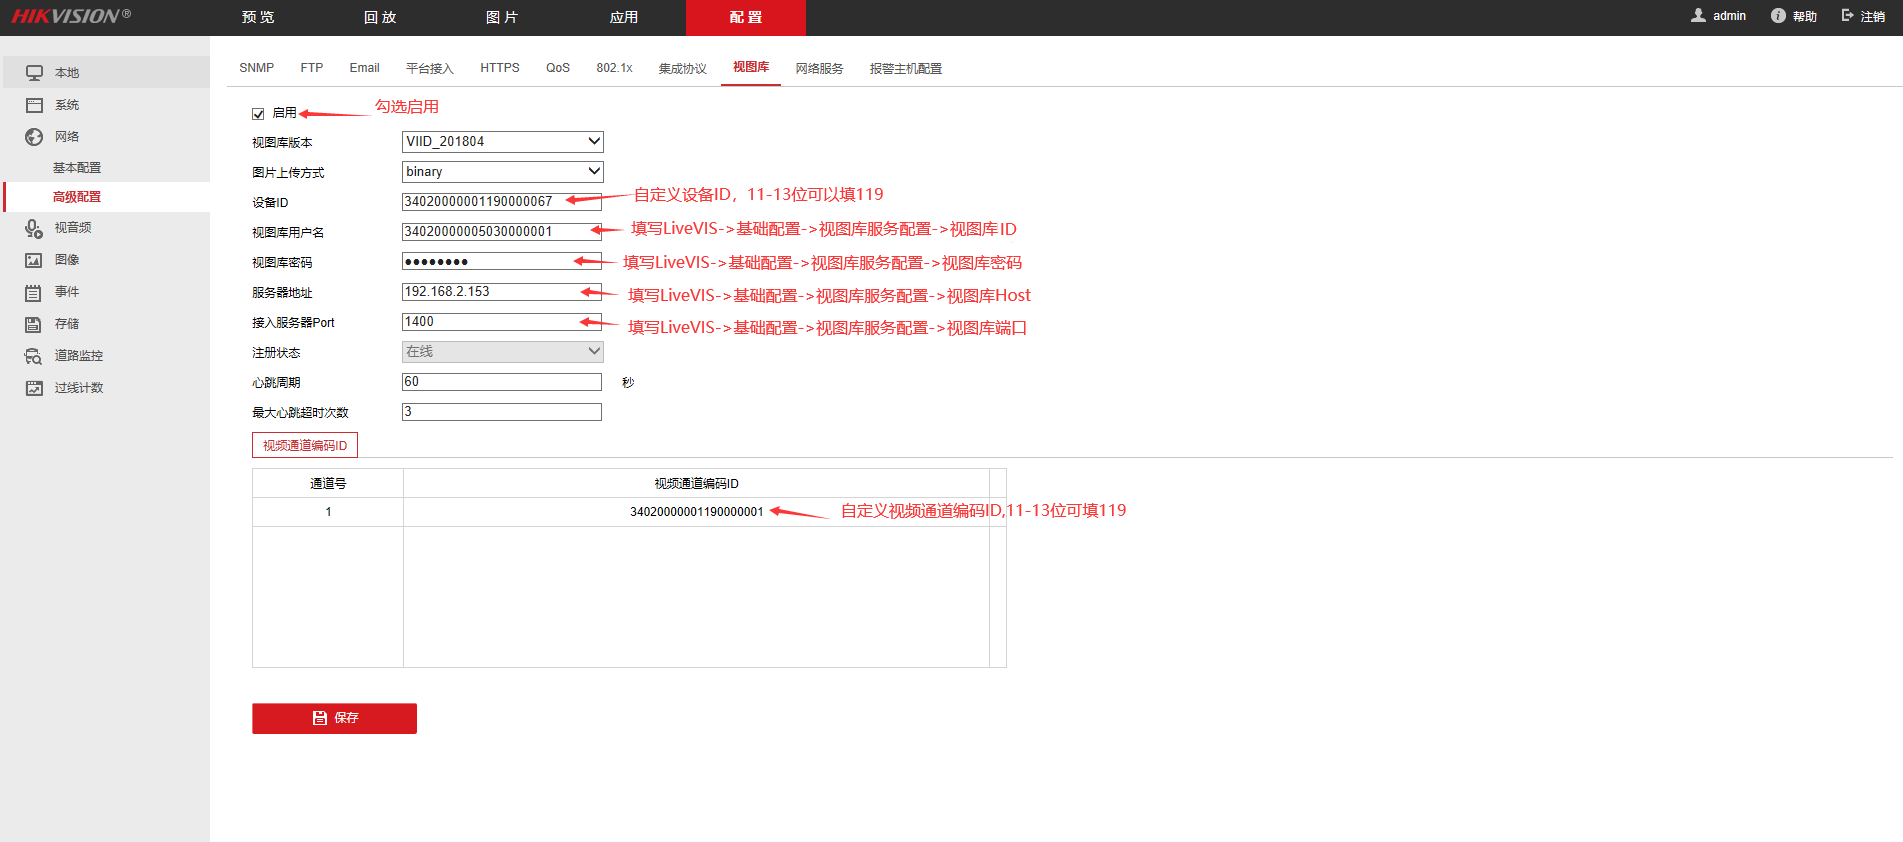Image resolution: width=1903 pixels, height=842 pixels.
Task: Click the video/audio (视音频) icon
Action: [x=34, y=228]
